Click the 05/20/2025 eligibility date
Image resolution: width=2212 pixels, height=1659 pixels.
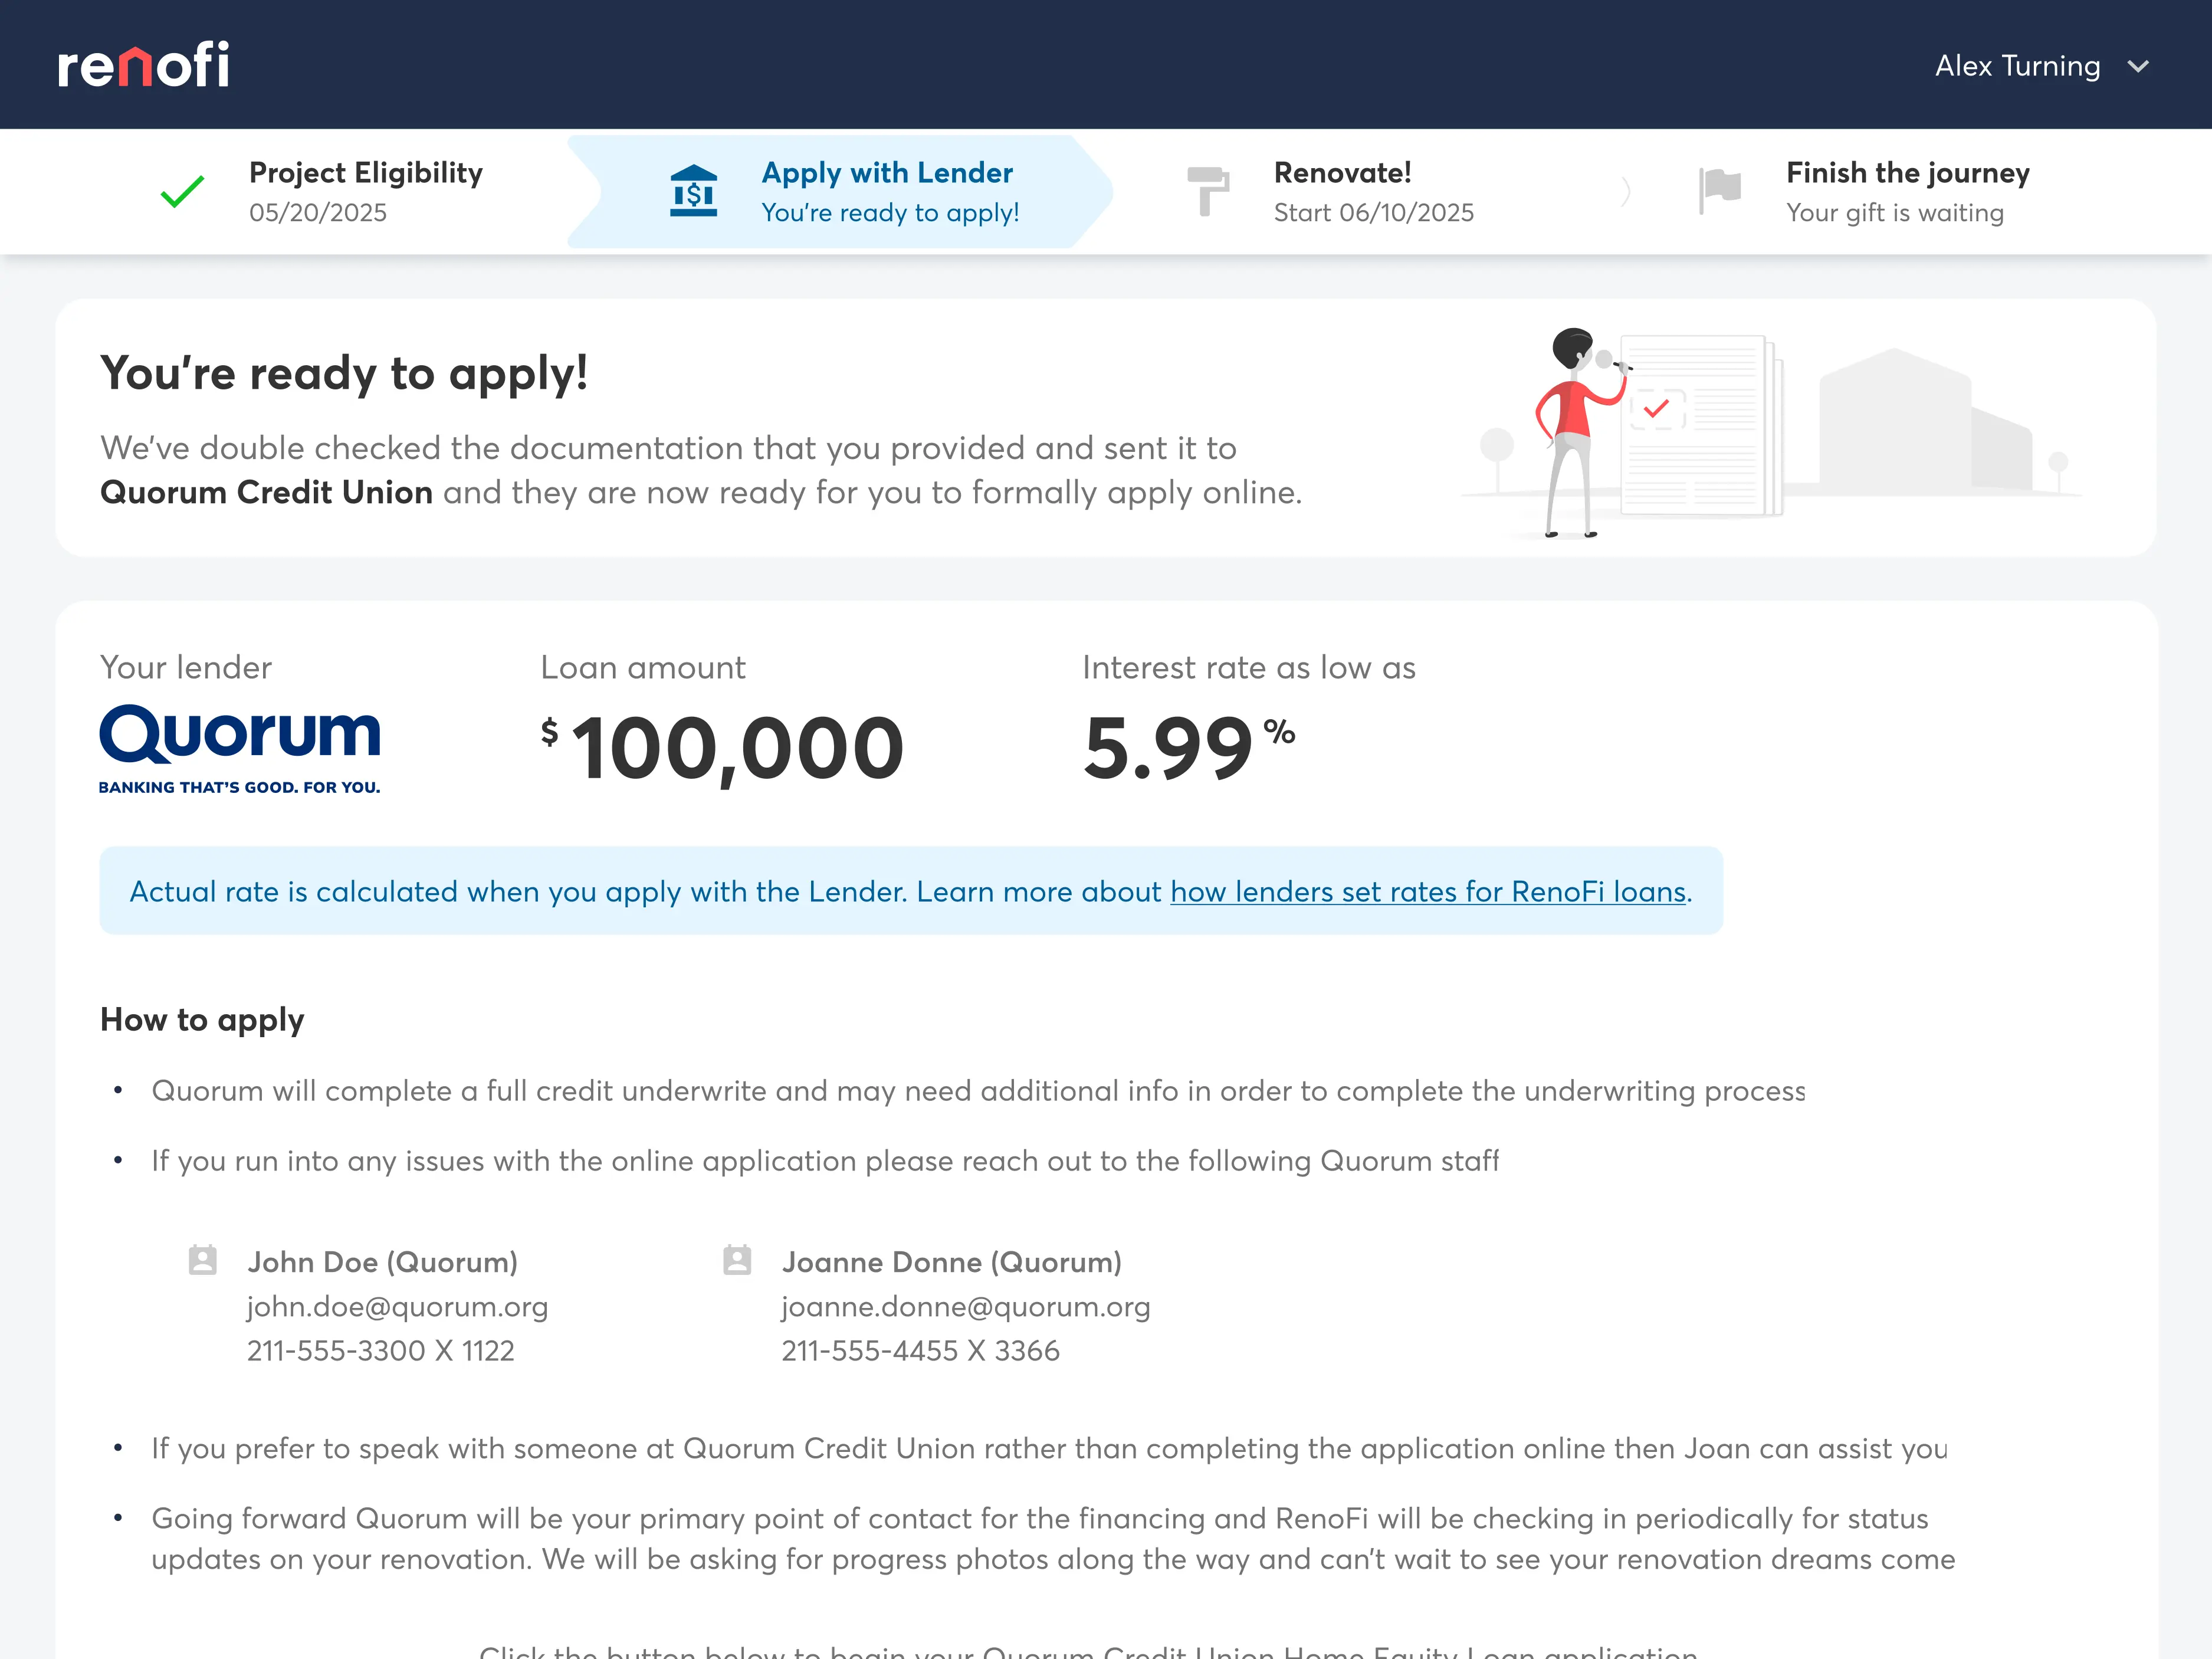[318, 213]
